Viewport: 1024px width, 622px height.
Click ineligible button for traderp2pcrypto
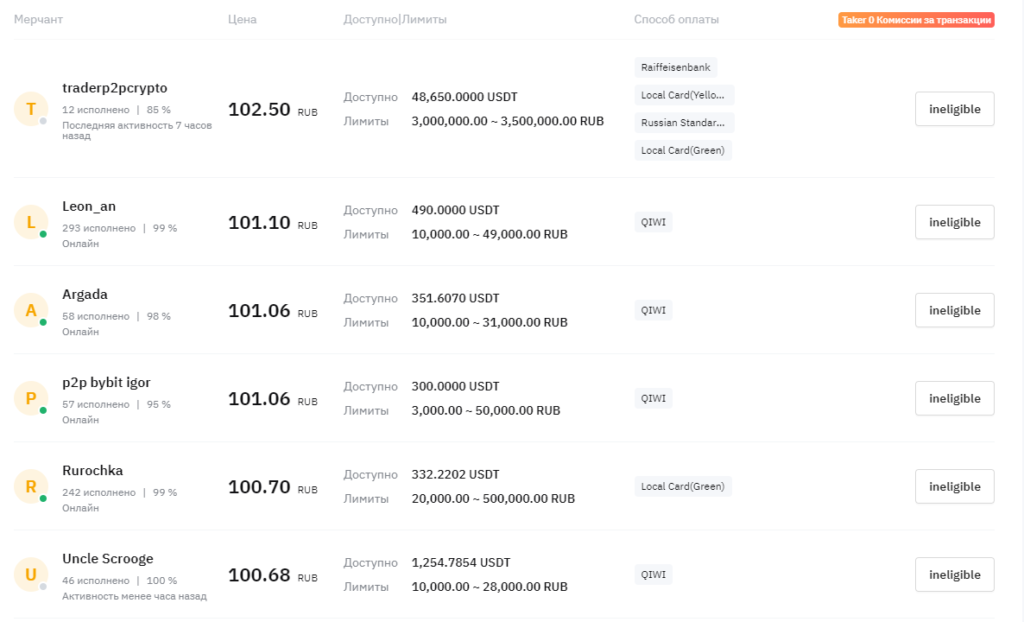(954, 109)
